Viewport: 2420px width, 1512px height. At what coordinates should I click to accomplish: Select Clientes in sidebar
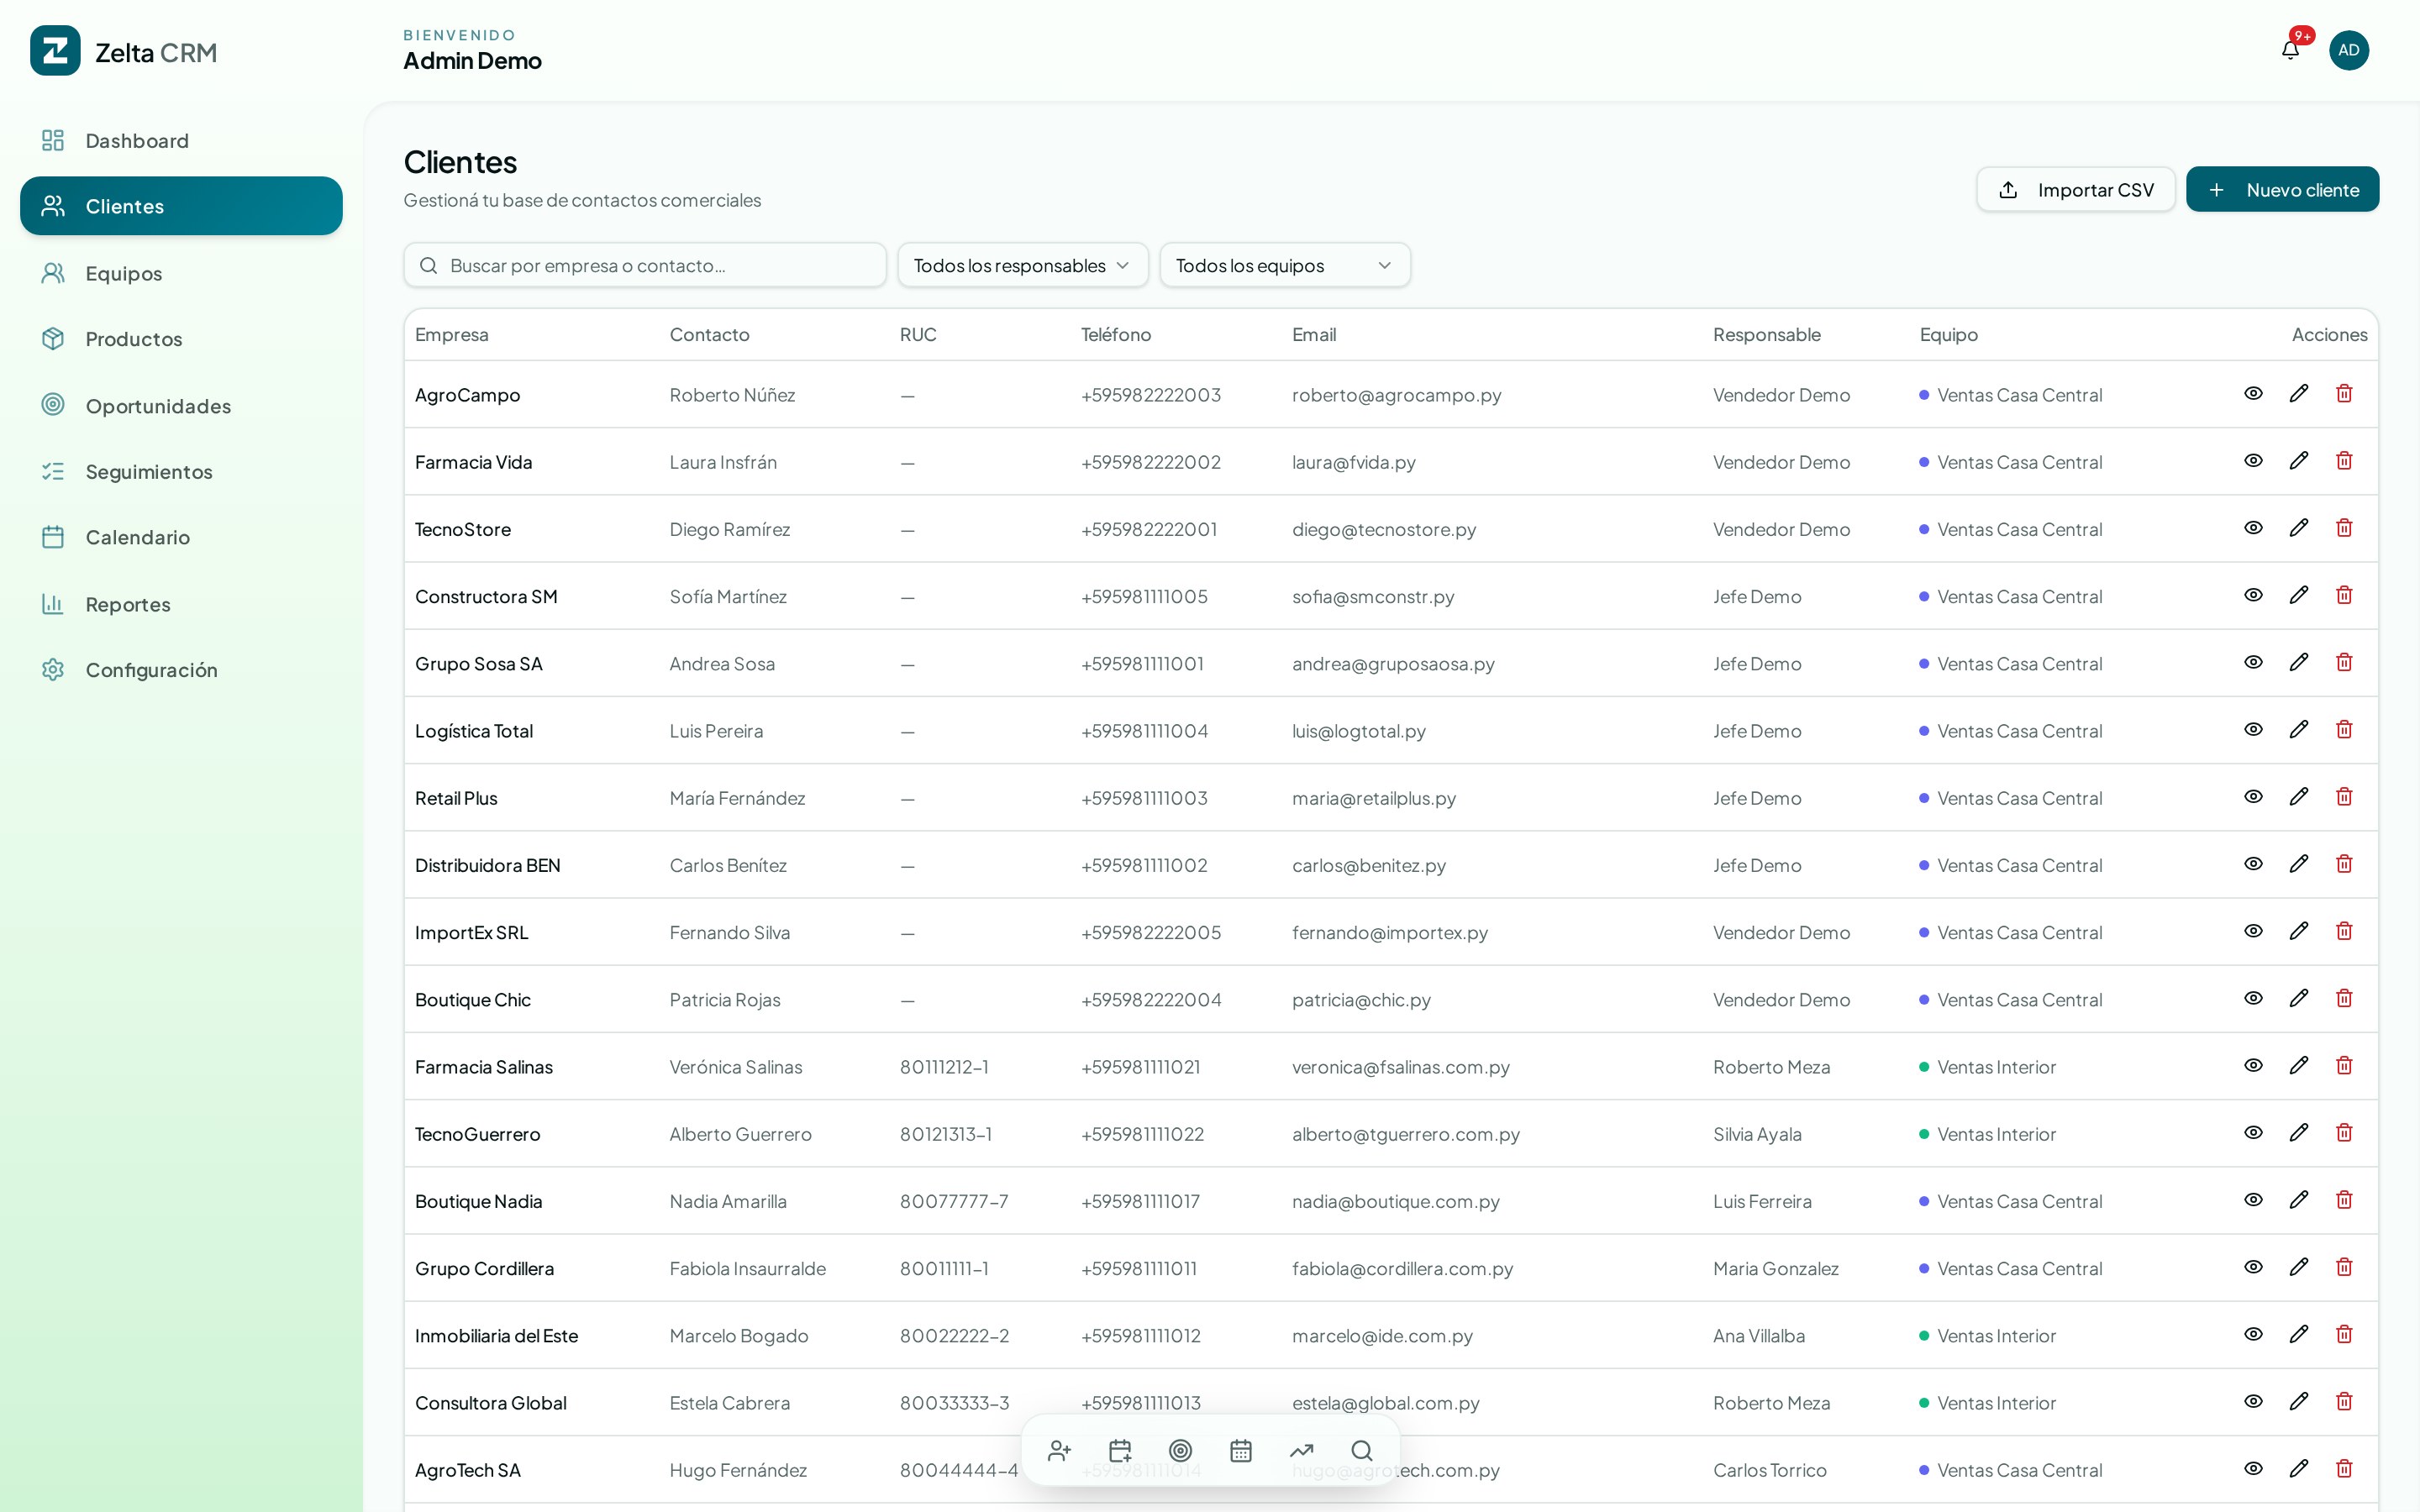pos(181,206)
